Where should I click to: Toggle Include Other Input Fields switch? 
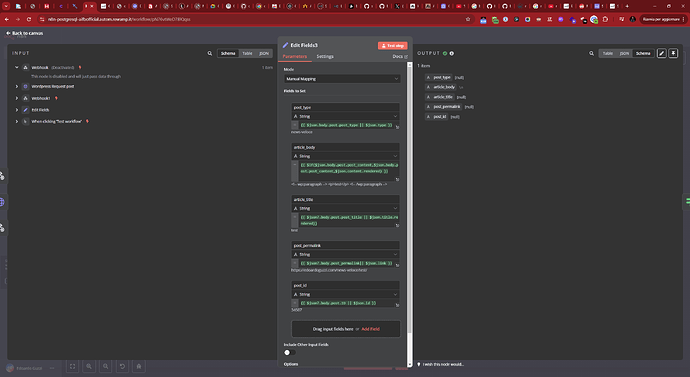(x=290, y=352)
